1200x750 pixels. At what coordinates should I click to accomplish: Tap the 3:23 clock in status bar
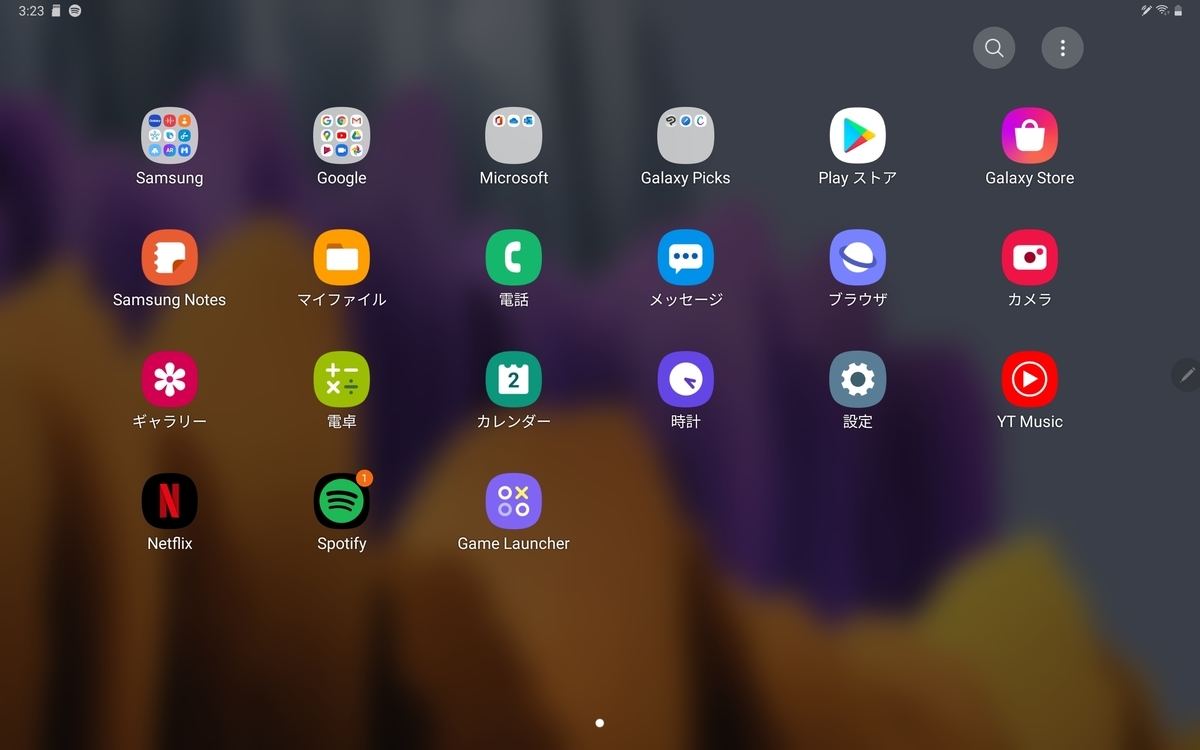pyautogui.click(x=31, y=11)
